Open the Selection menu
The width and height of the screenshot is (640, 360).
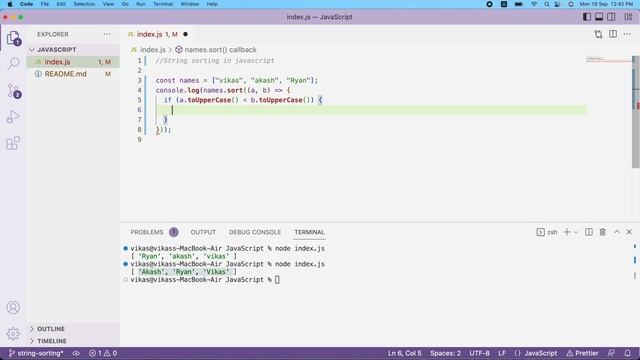point(84,4)
